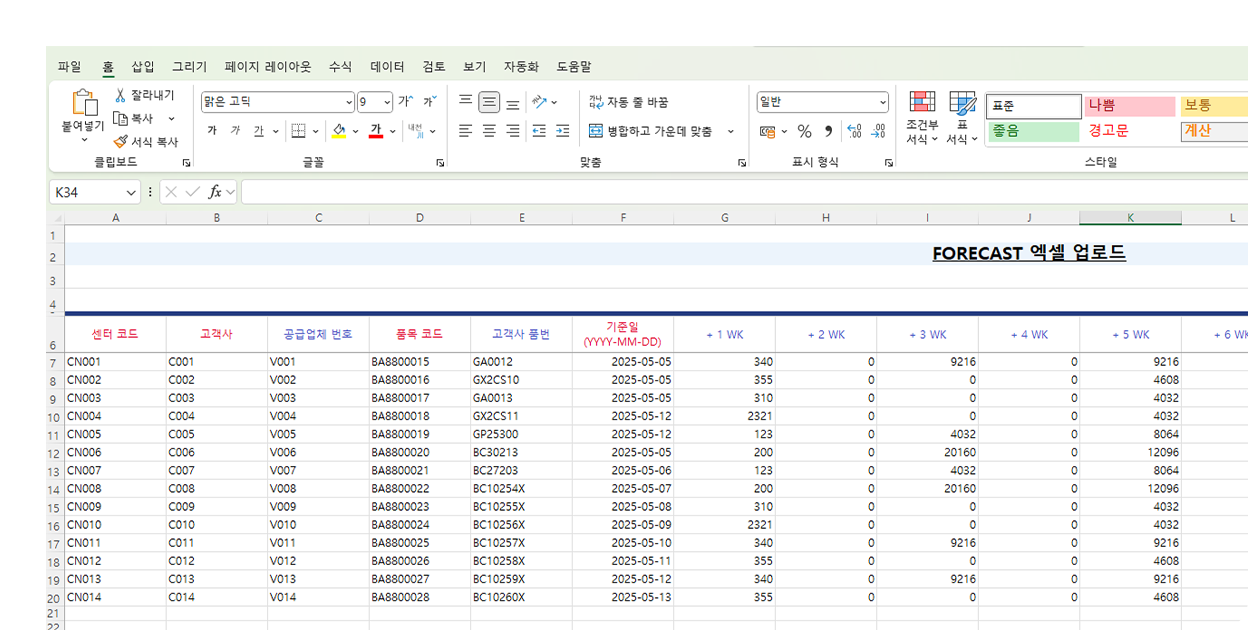Click merge and center (병합하고 가운데 맞춤)

(x=651, y=131)
